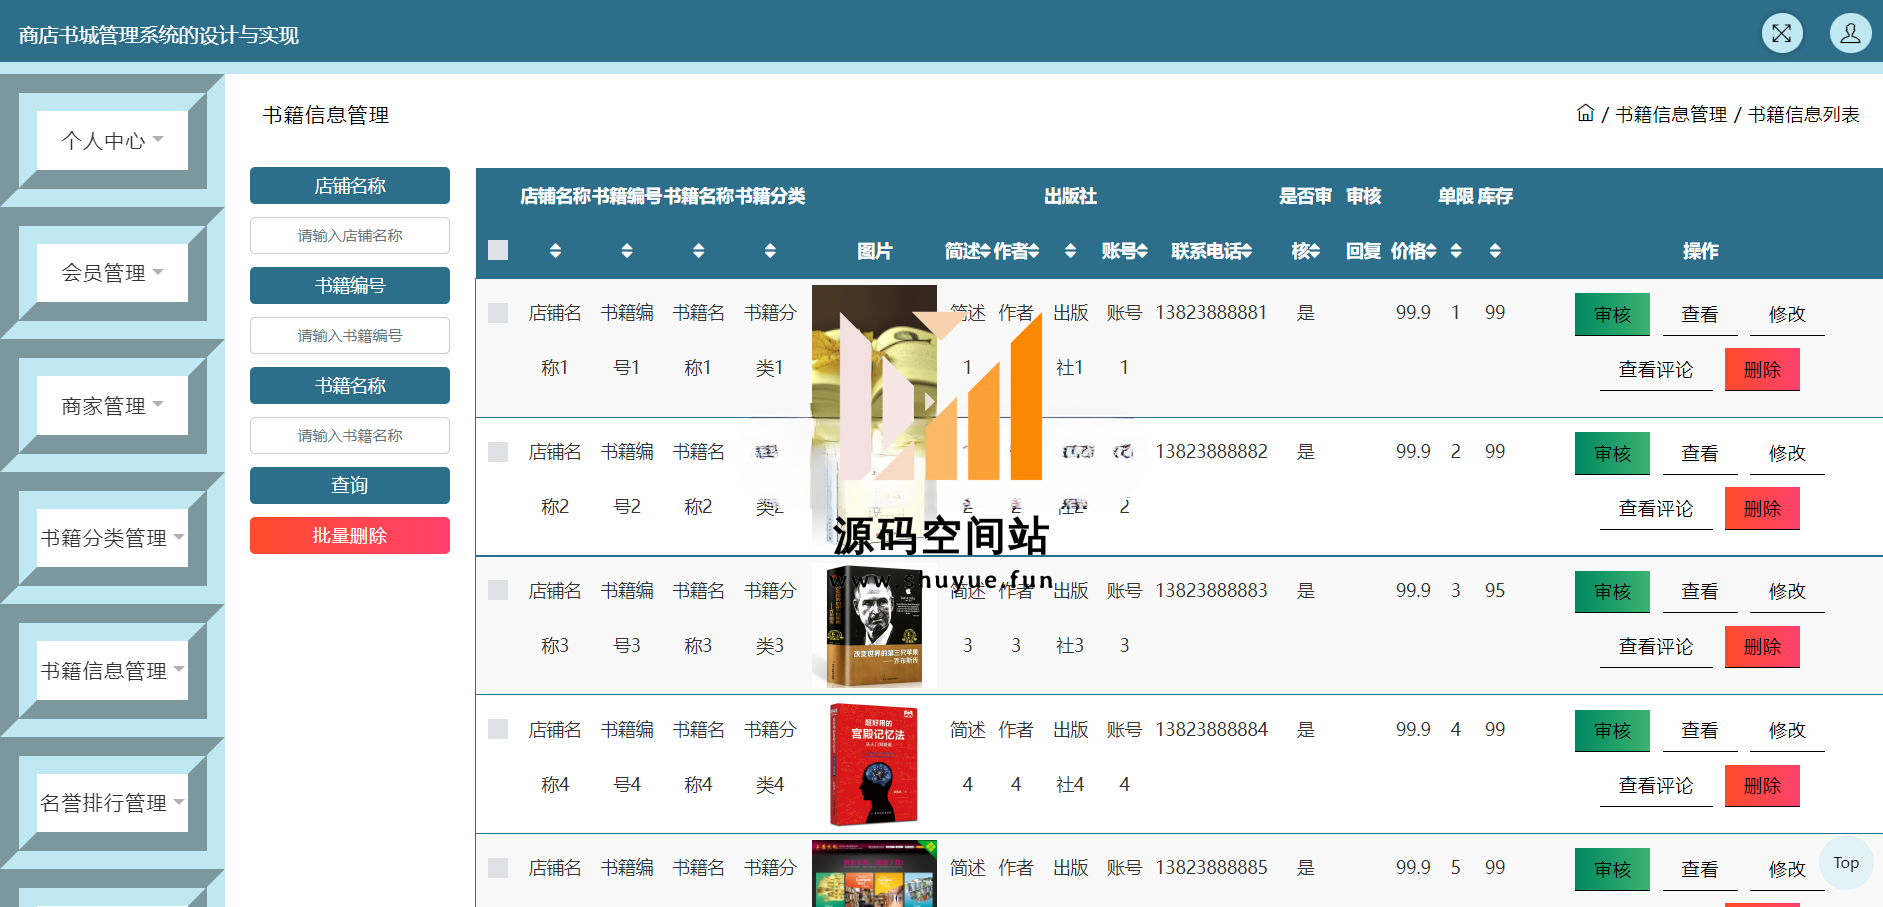Expand the 书籍分类管理 sidebar menu
The height and width of the screenshot is (907, 1883).
coord(112,537)
